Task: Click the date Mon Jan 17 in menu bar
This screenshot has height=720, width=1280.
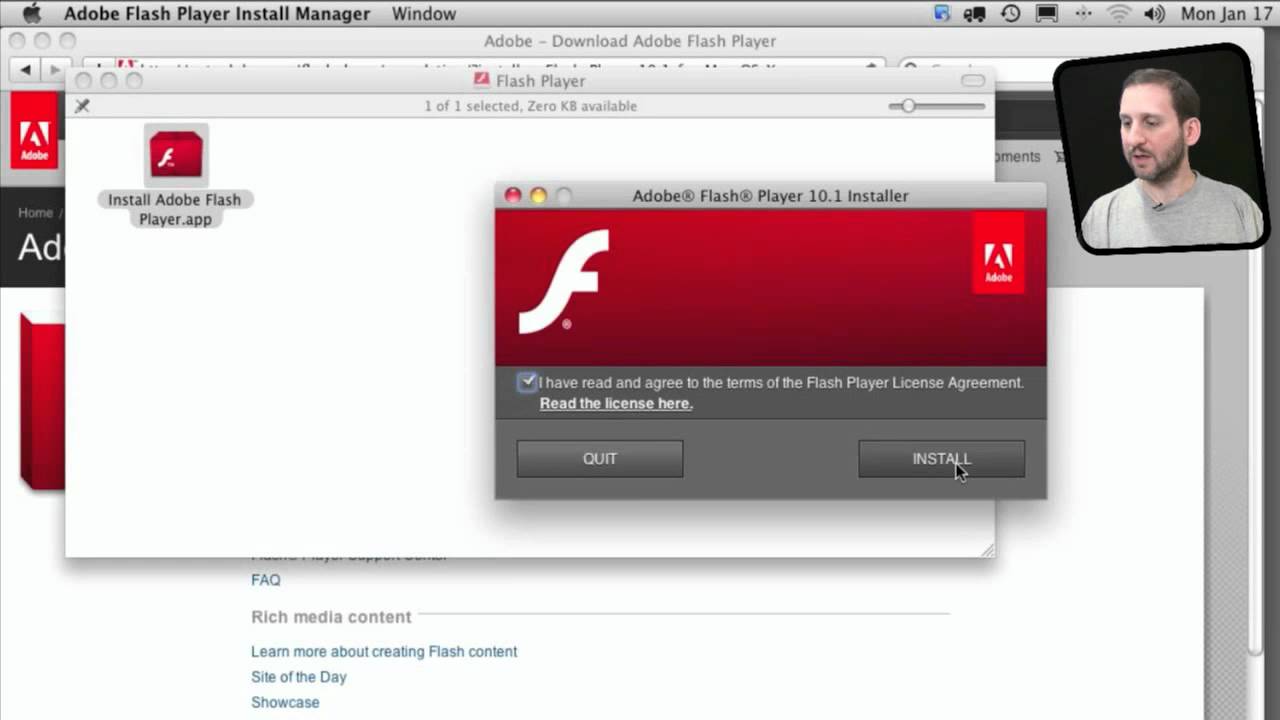Action: (1226, 14)
